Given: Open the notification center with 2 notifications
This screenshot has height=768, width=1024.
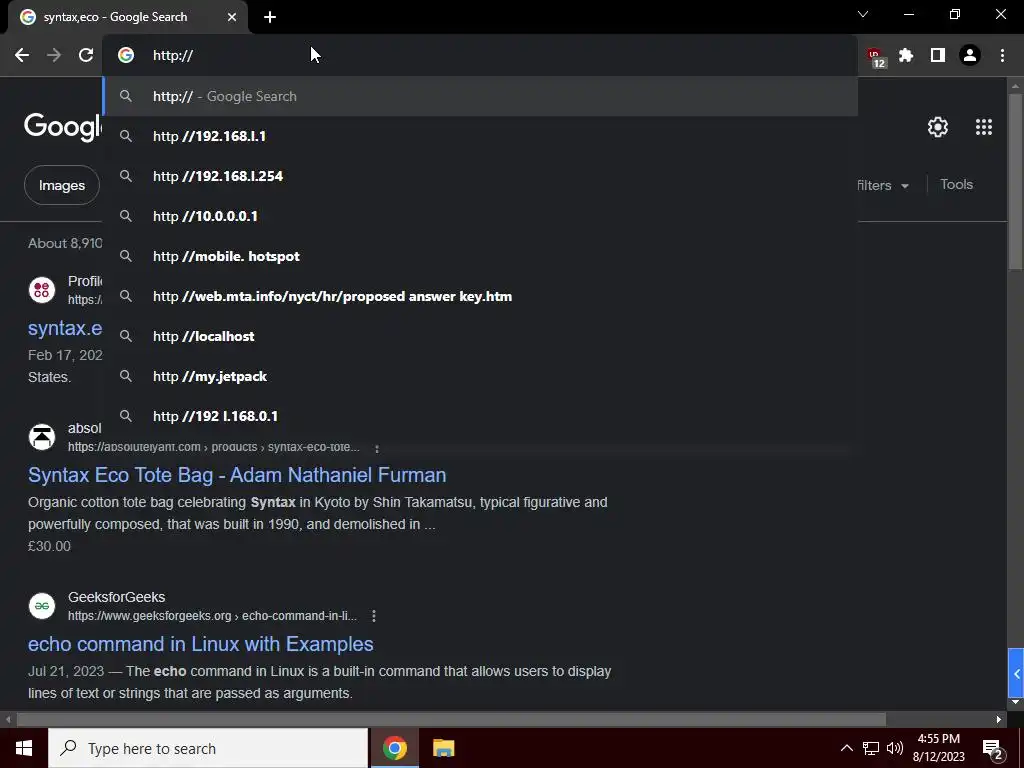Looking at the screenshot, I should tap(993, 749).
